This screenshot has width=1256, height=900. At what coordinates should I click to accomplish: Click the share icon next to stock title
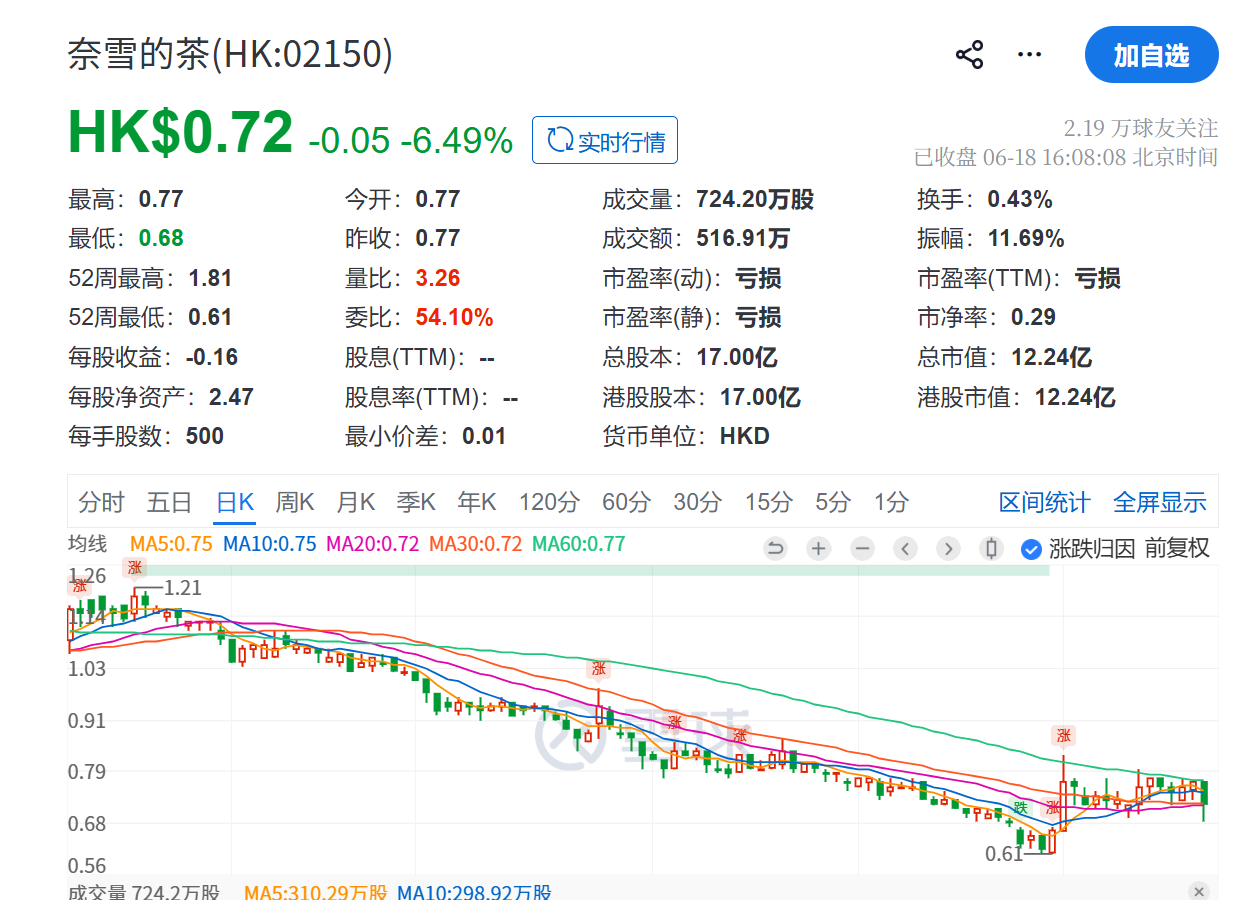pyautogui.click(x=970, y=54)
